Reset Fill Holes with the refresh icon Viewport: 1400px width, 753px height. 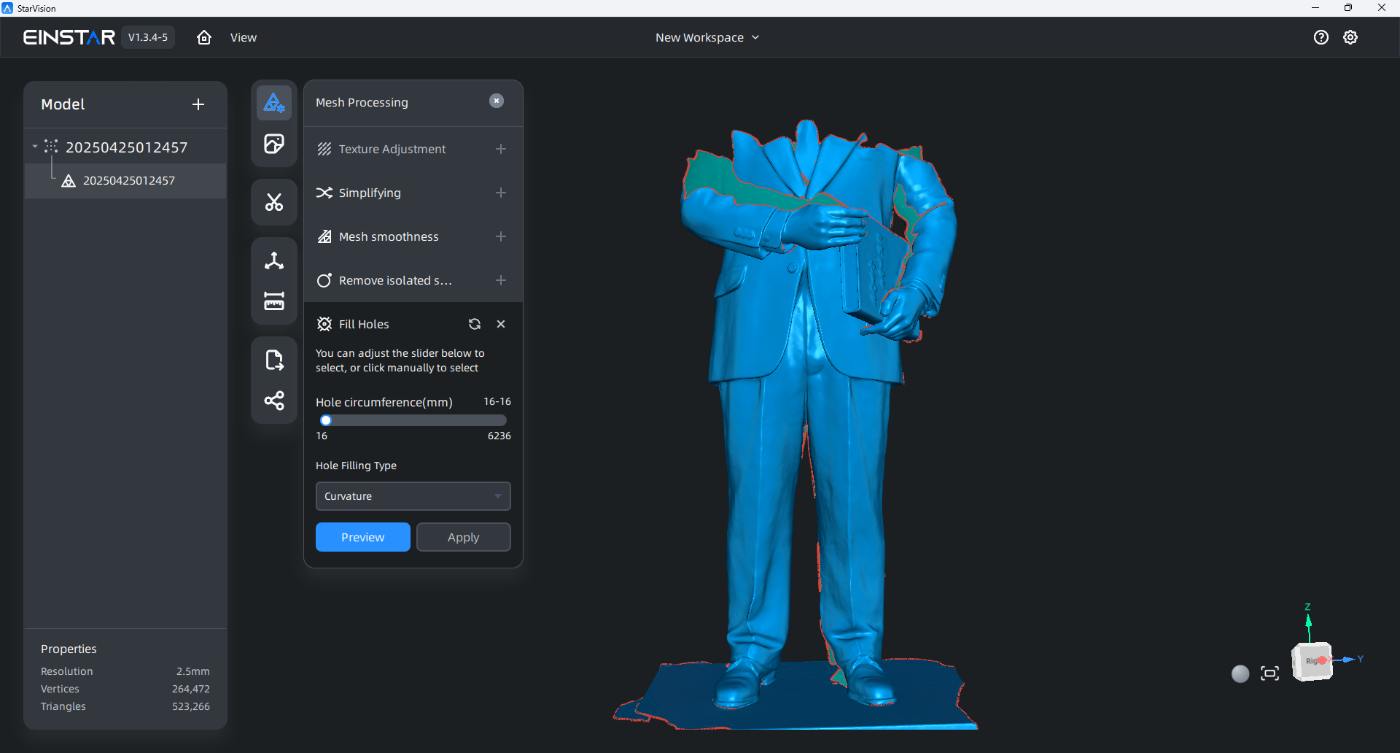click(474, 324)
